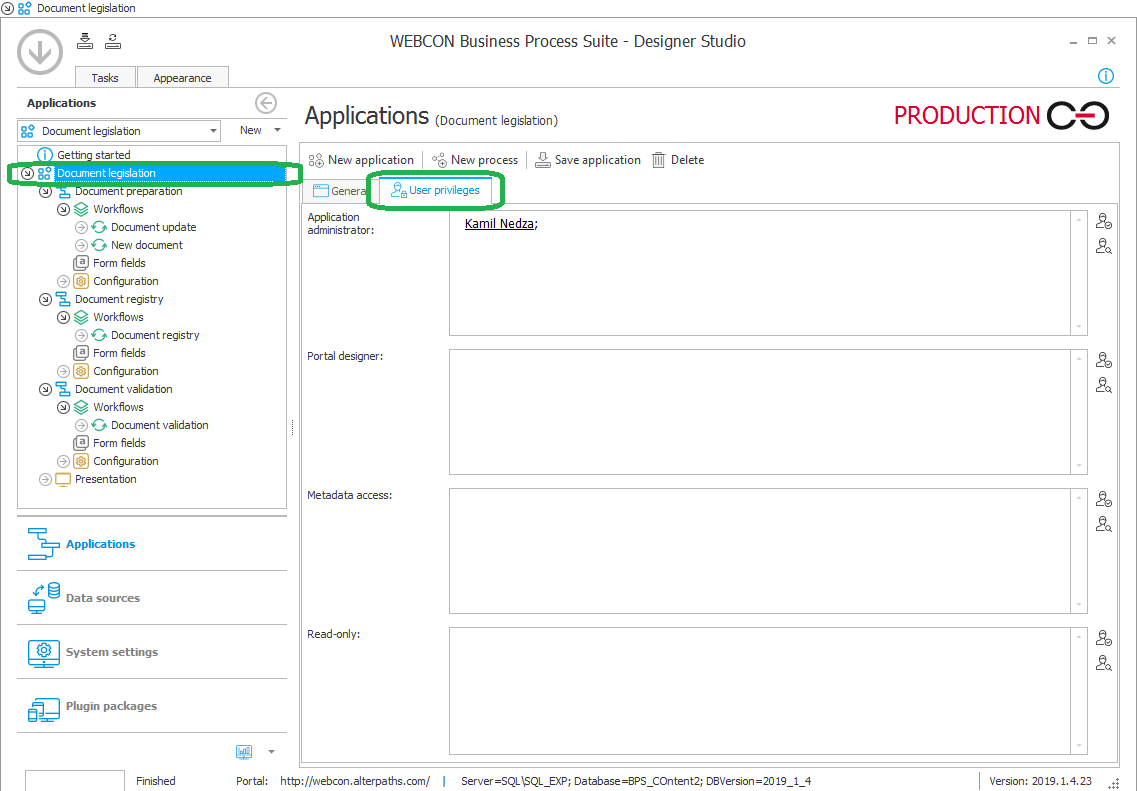Image resolution: width=1137 pixels, height=791 pixels.
Task: Open the Tasks tab
Action: pos(105,78)
